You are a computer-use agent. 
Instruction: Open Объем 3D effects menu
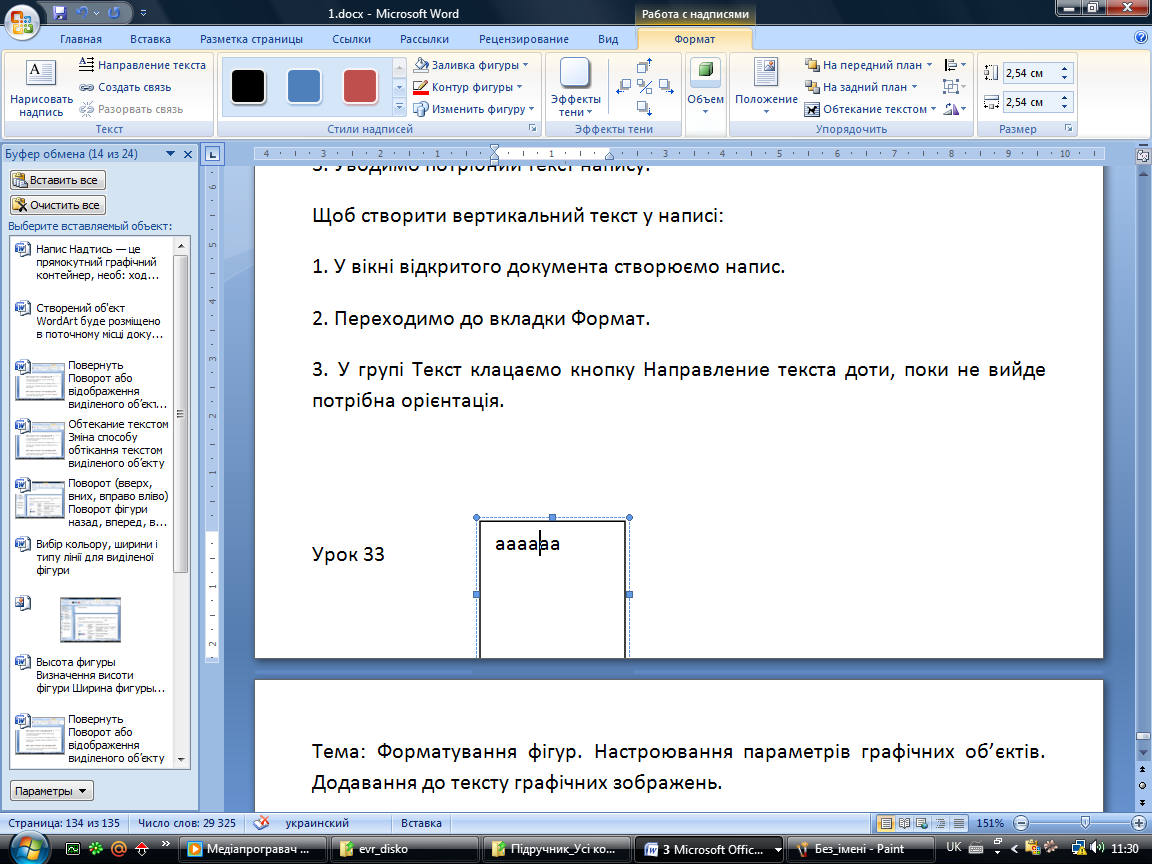coord(705,87)
